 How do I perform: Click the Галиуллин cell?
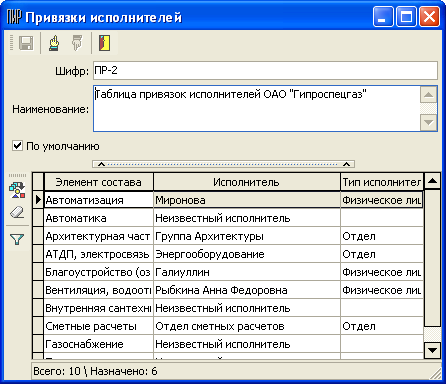point(247,272)
